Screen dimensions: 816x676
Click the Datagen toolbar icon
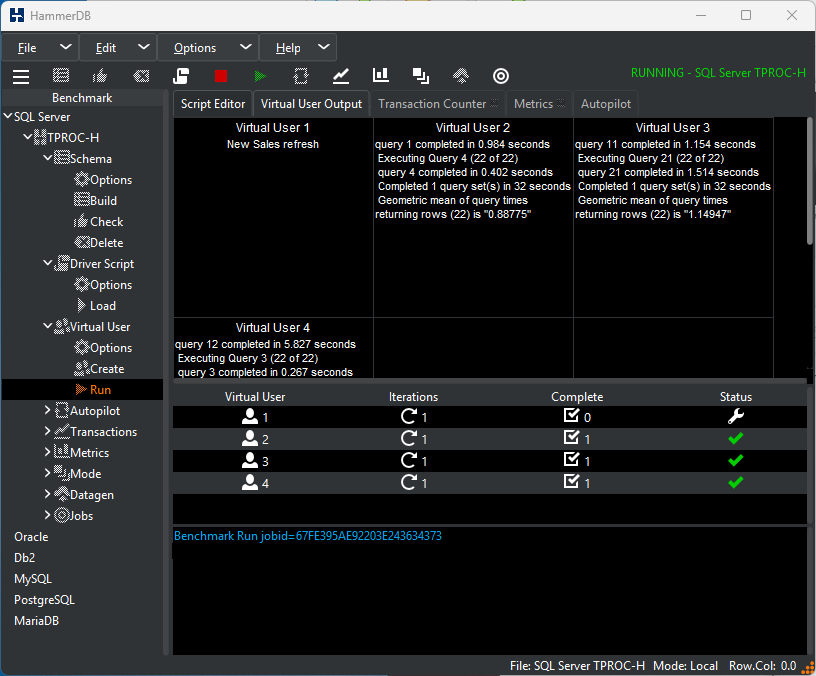point(461,76)
